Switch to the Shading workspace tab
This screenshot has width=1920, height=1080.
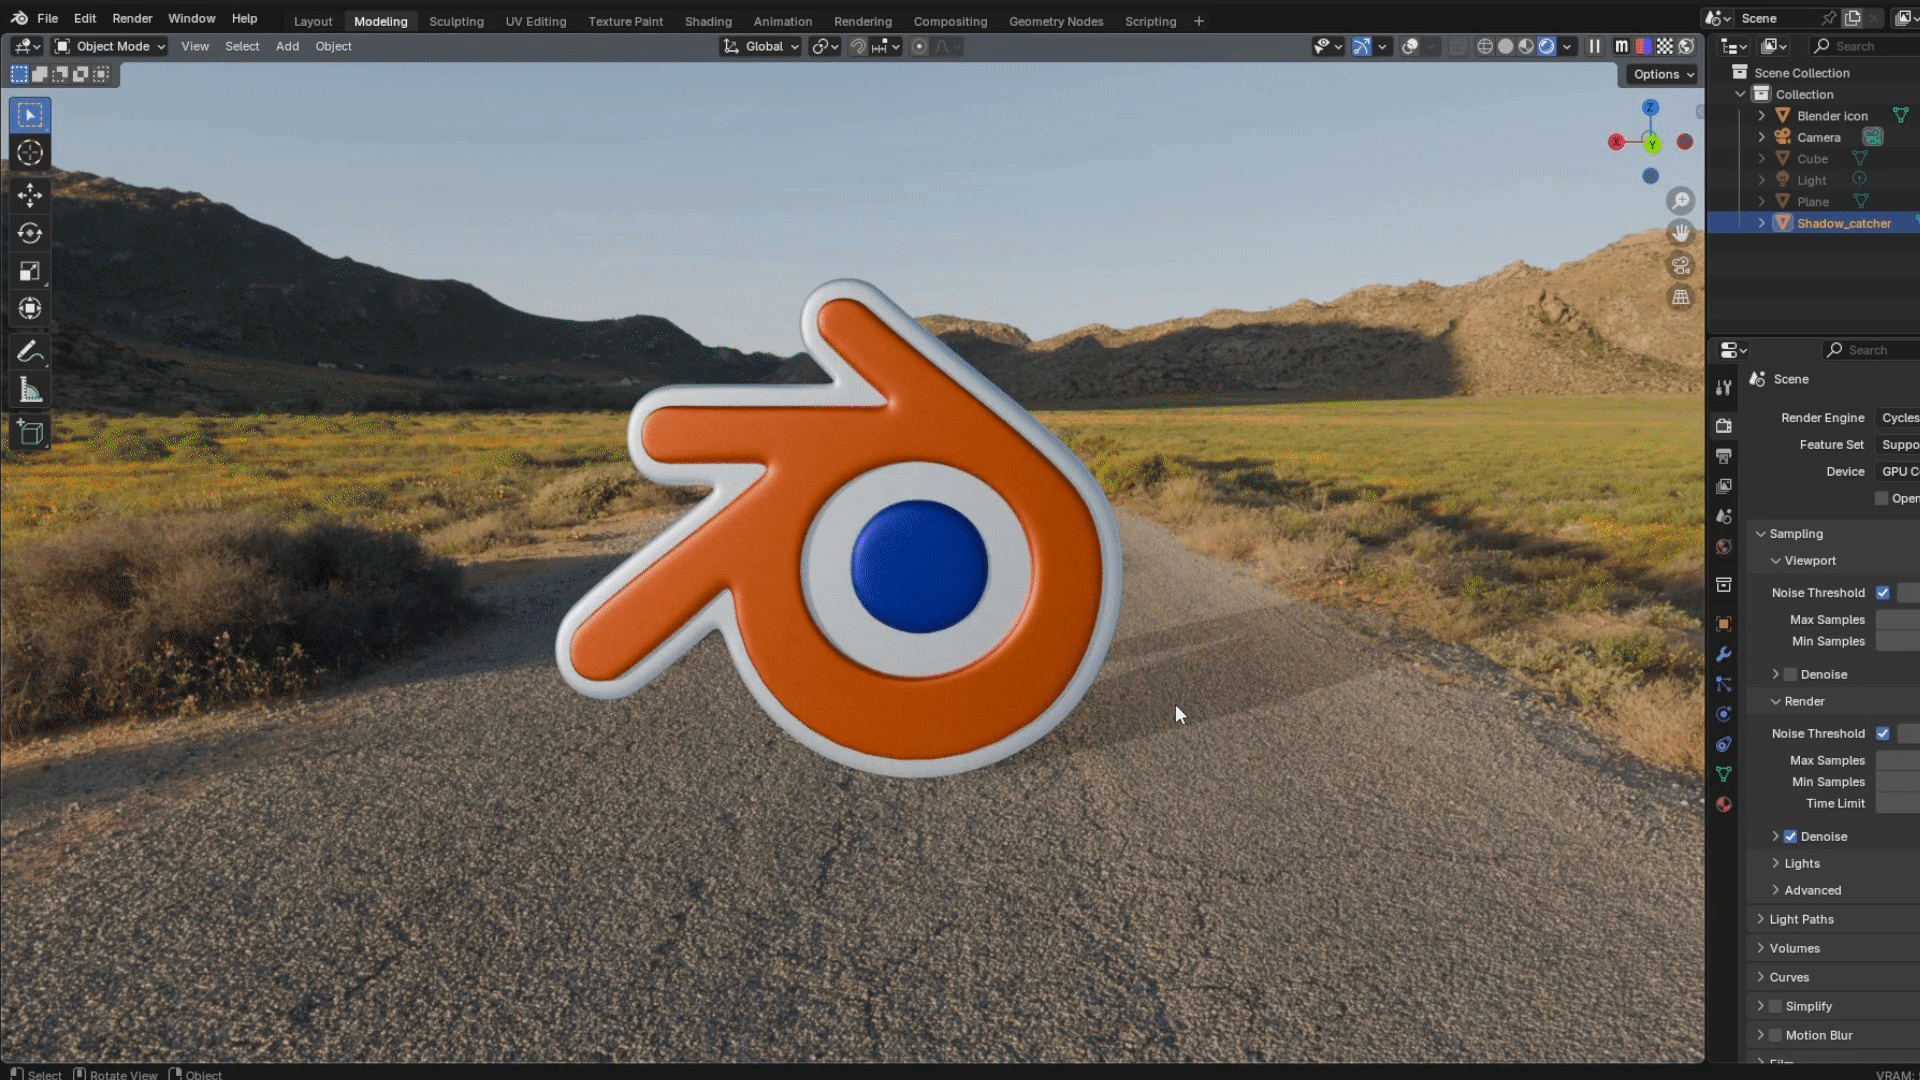708,21
